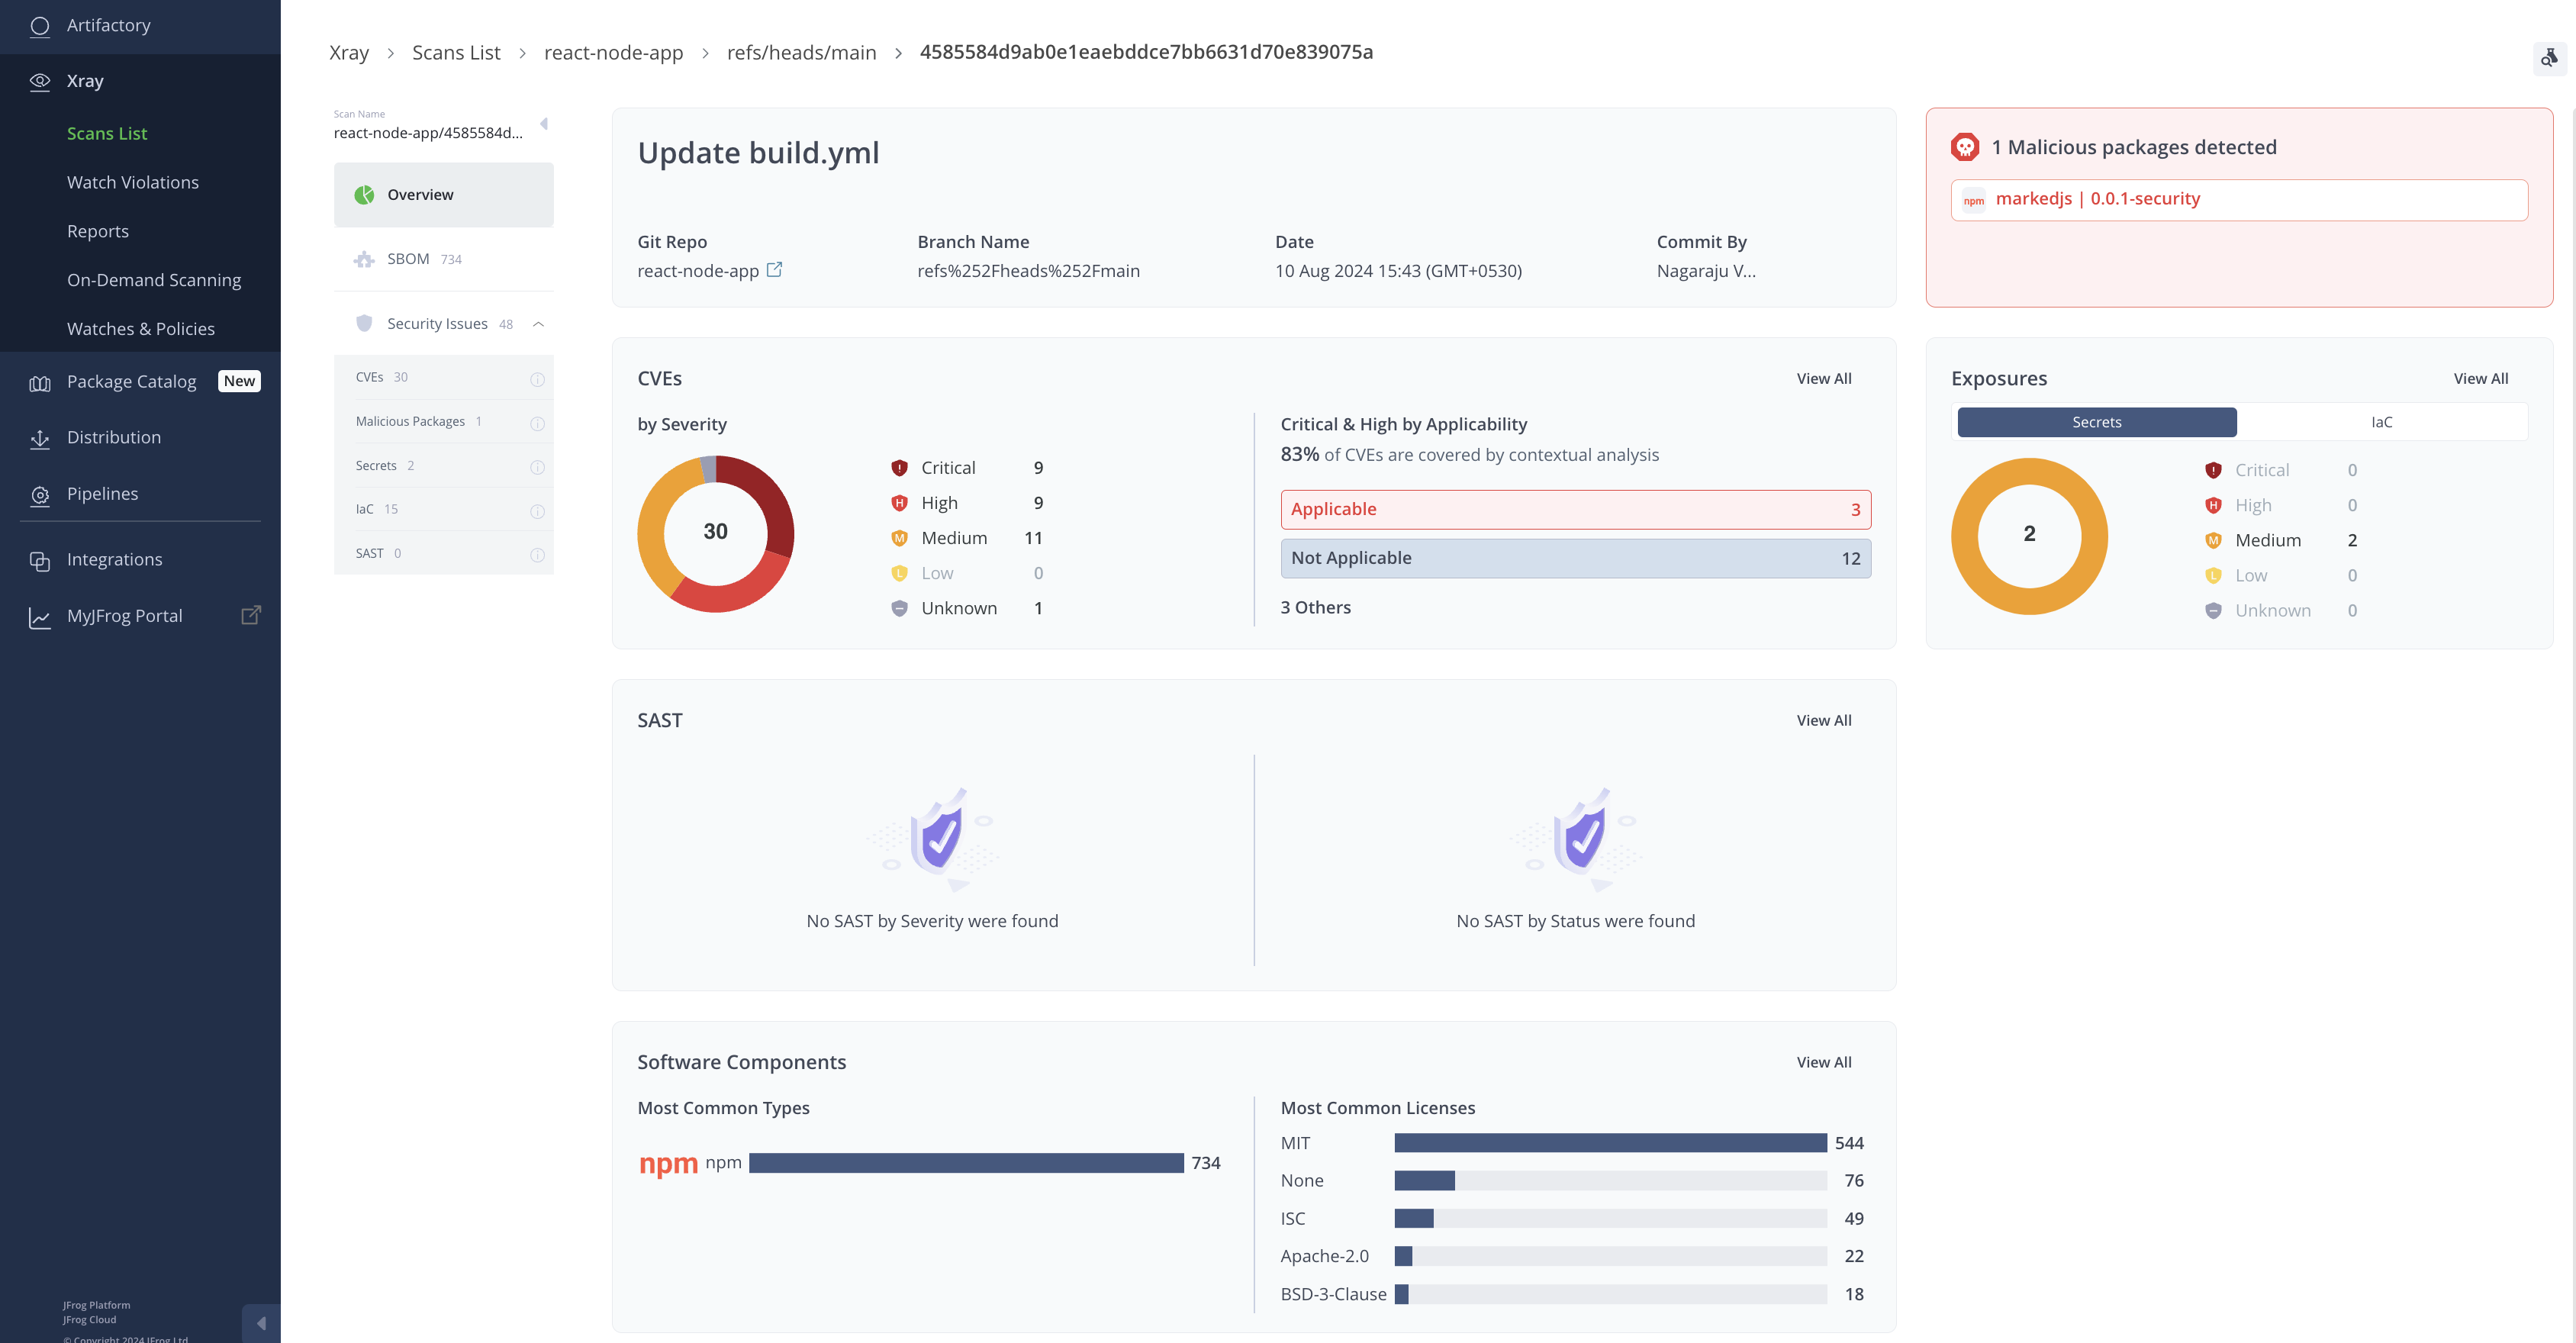This screenshot has width=2576, height=1343.
Task: Switch Exposures to Secrets toggle
Action: point(2096,422)
